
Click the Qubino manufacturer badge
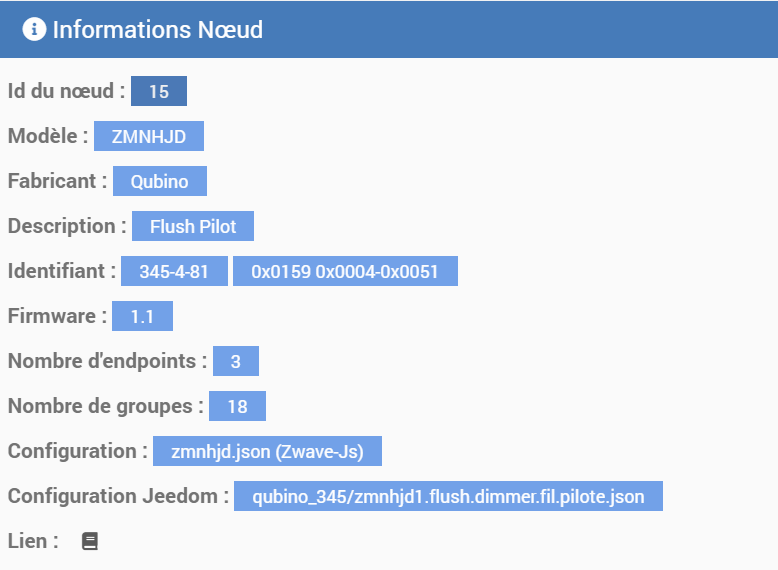coord(160,181)
